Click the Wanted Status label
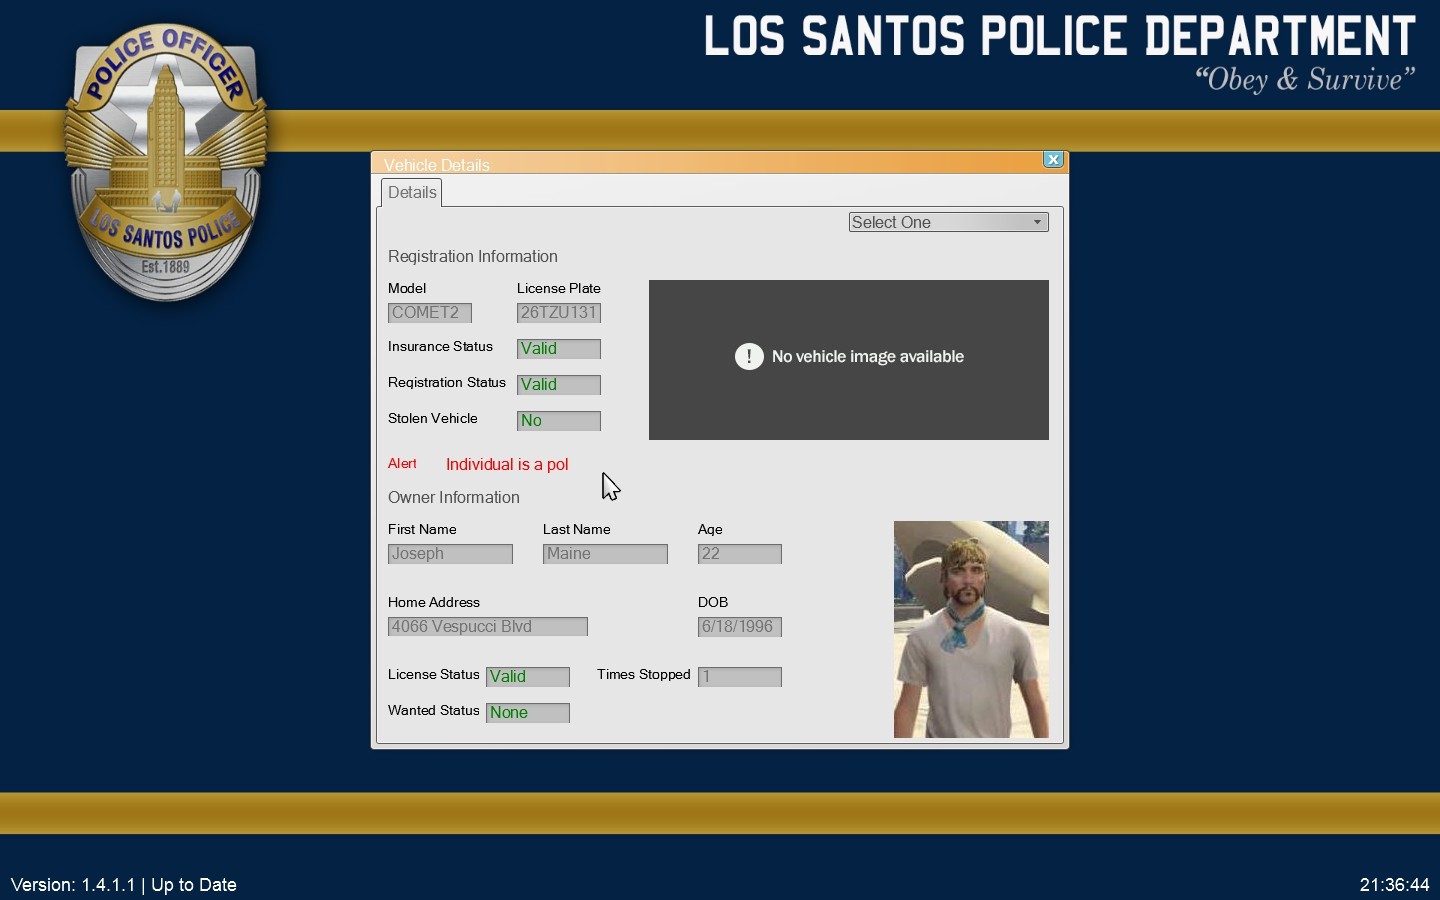Viewport: 1440px width, 900px height. pos(434,711)
